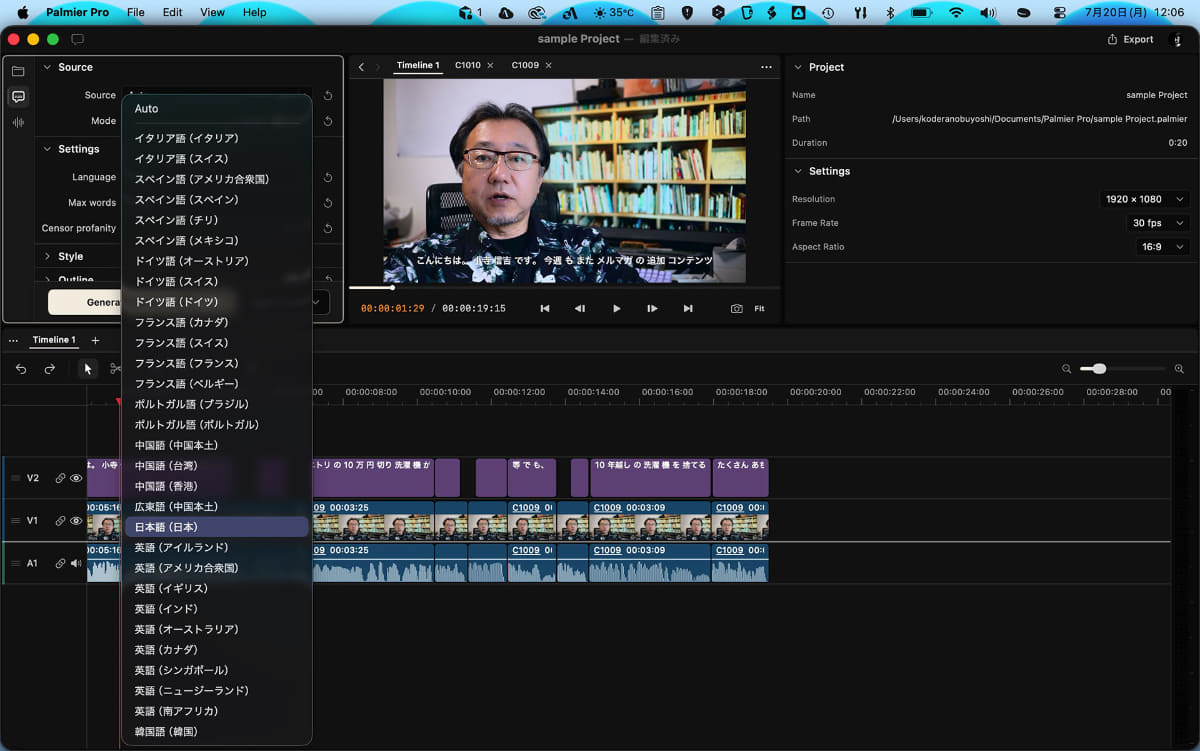
Task: Open the audio waveform panel icon
Action: point(18,122)
